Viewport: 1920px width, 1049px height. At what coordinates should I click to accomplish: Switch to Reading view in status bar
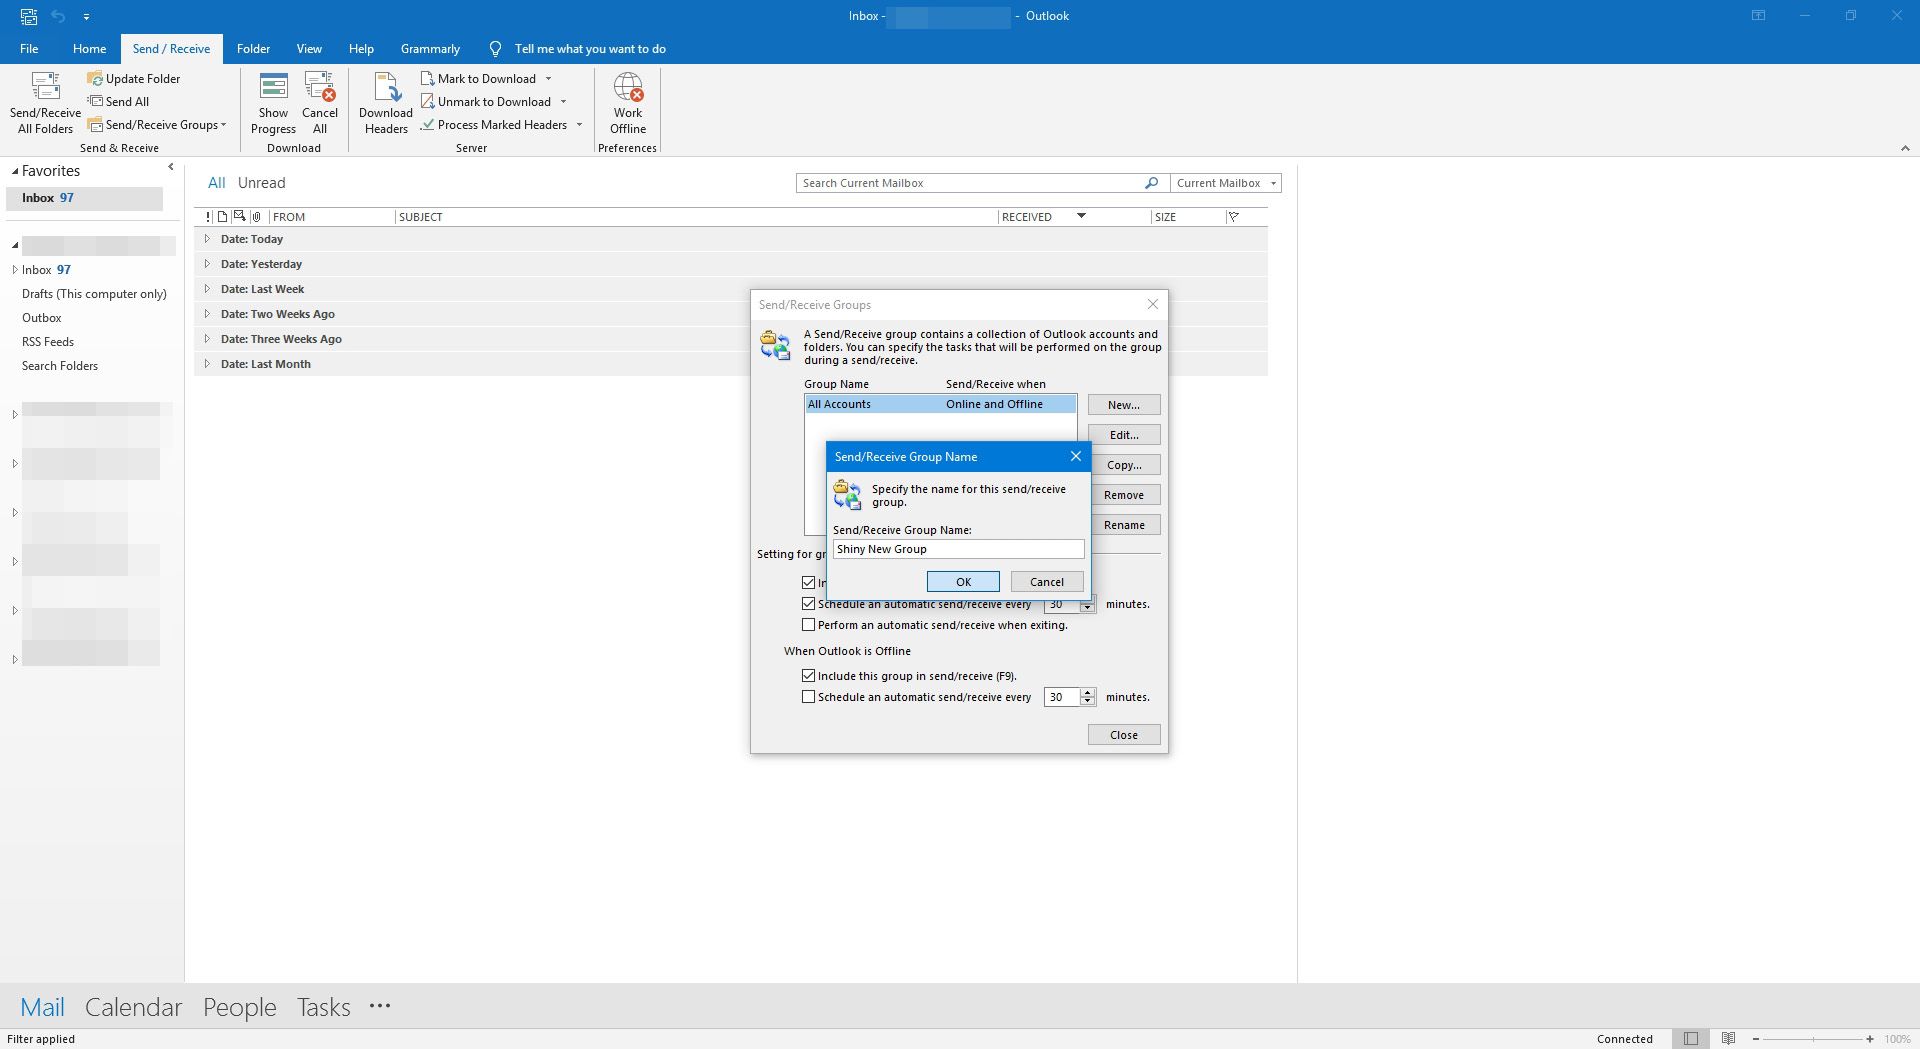(1728, 1039)
